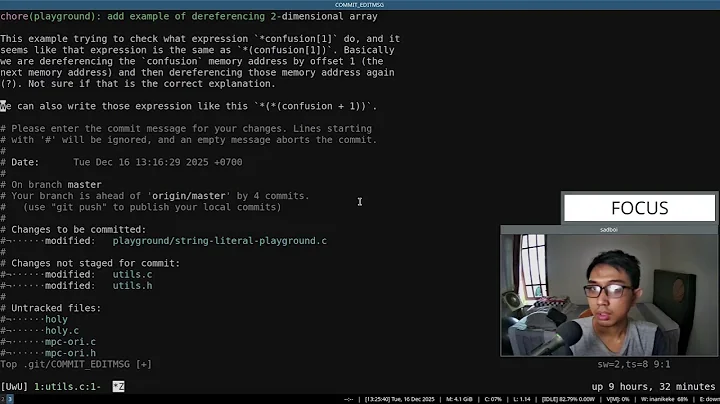Click 'origin/master' in the branch status line
The width and height of the screenshot is (720, 404).
click(189, 196)
